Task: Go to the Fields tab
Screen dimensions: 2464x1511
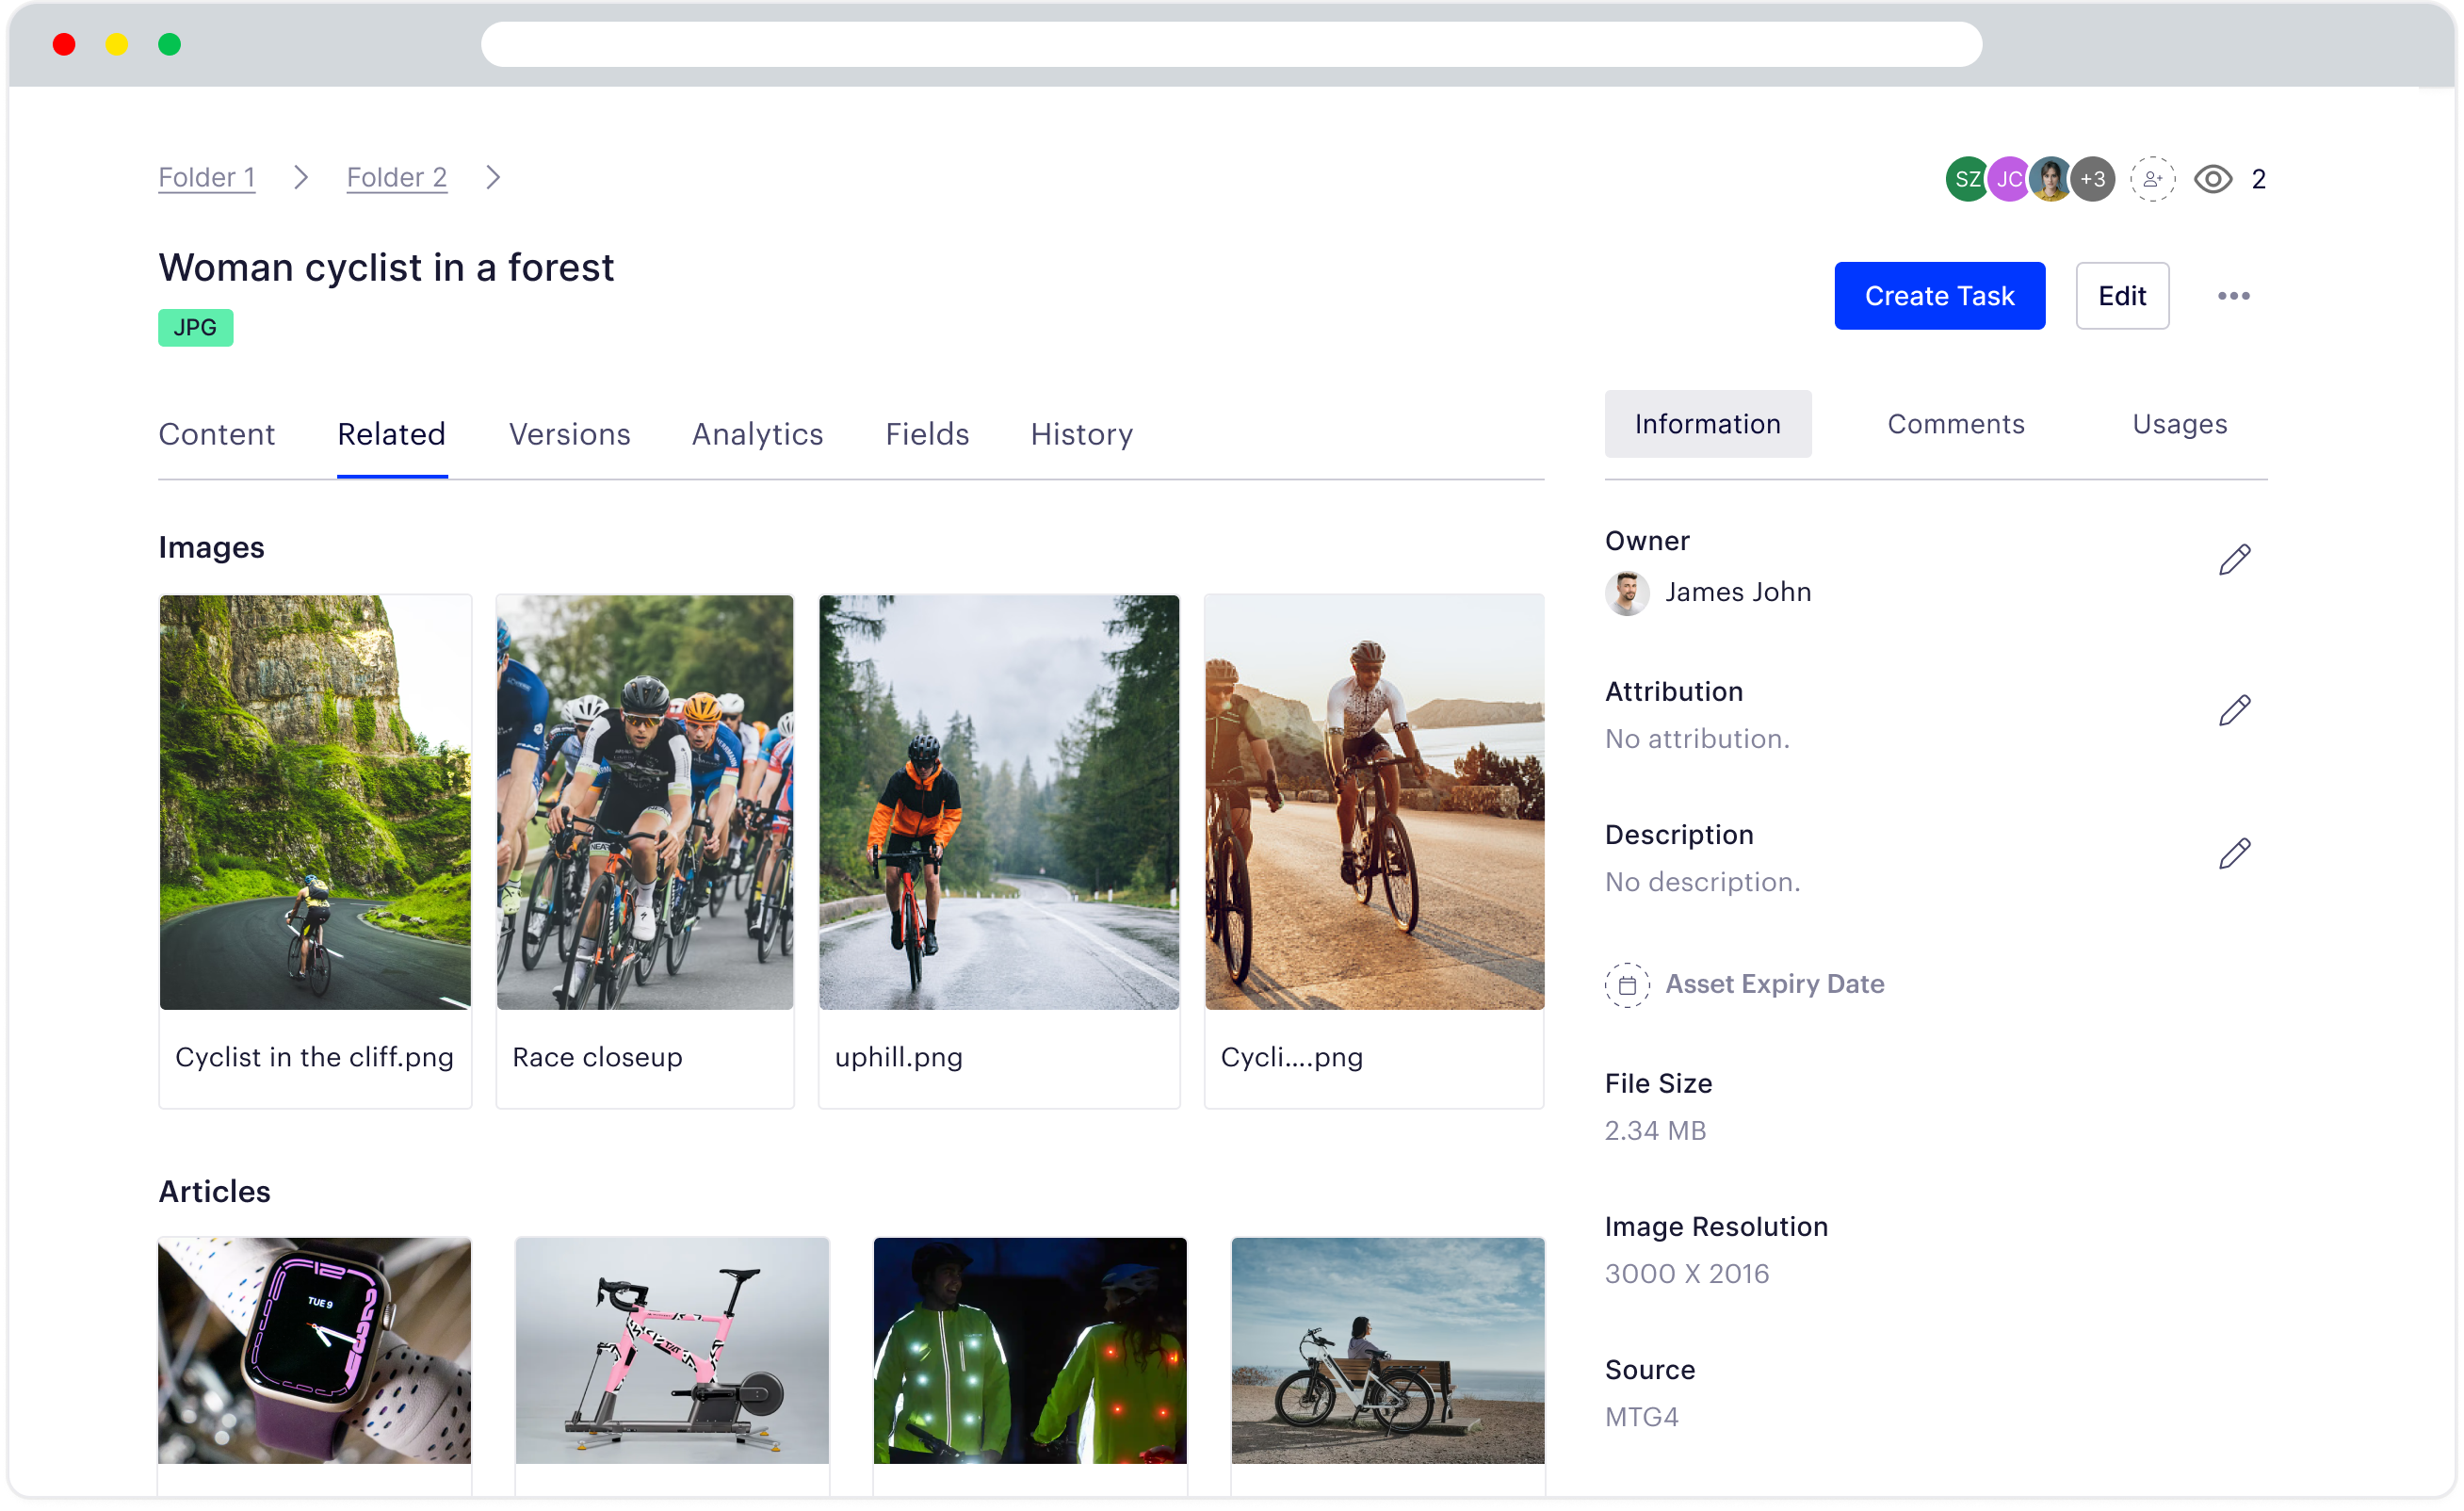Action: (x=927, y=434)
